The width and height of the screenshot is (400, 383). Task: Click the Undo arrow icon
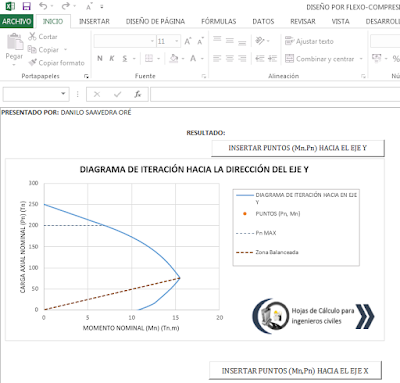[43, 6]
